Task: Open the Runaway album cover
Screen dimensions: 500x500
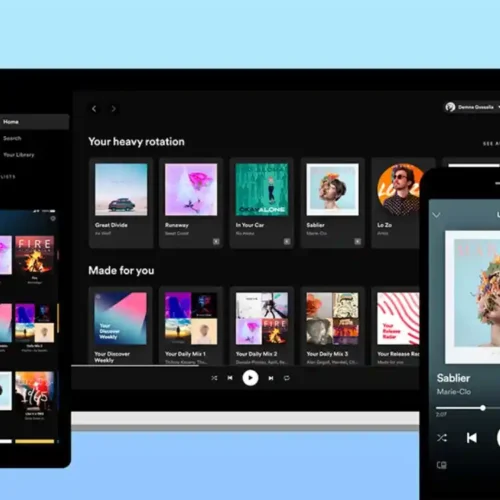Action: pos(191,189)
